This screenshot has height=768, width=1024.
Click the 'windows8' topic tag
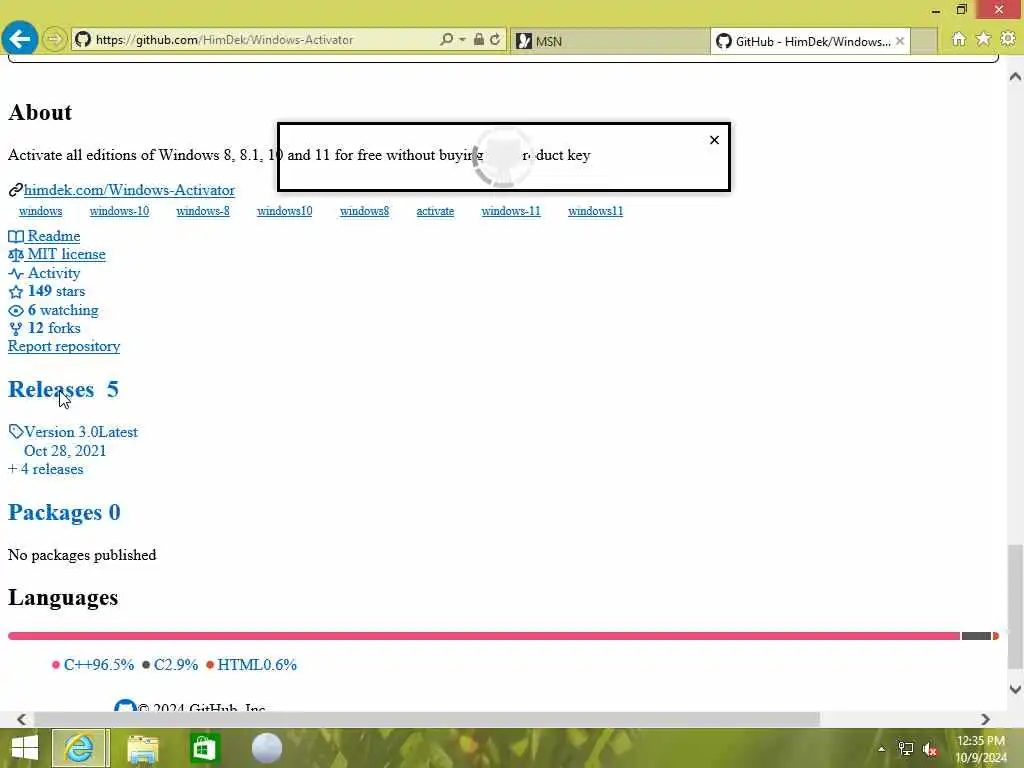(364, 211)
